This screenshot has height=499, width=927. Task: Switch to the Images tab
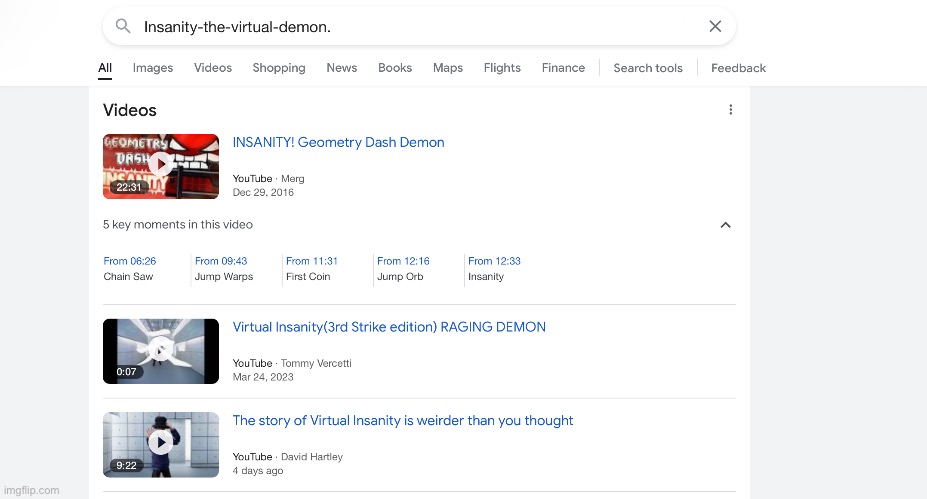(153, 68)
